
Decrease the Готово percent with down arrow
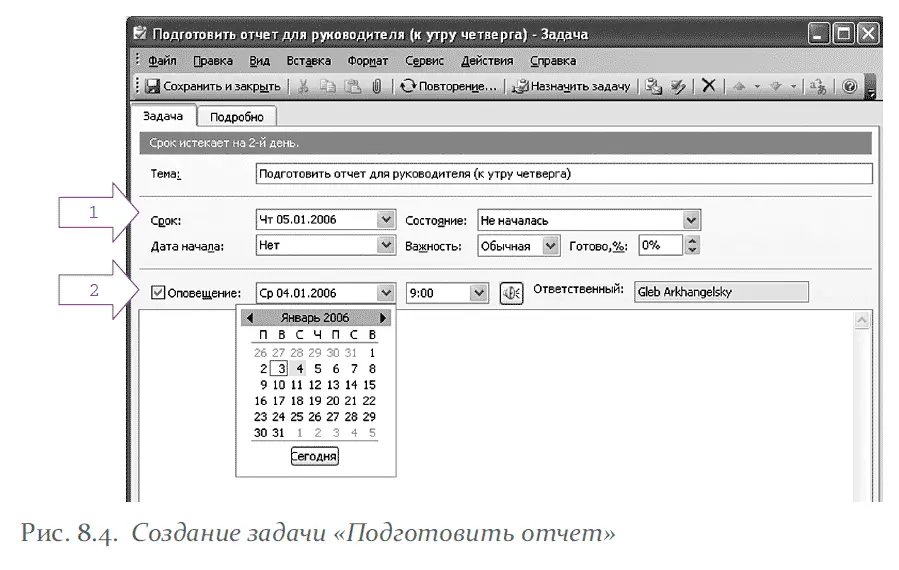point(692,251)
